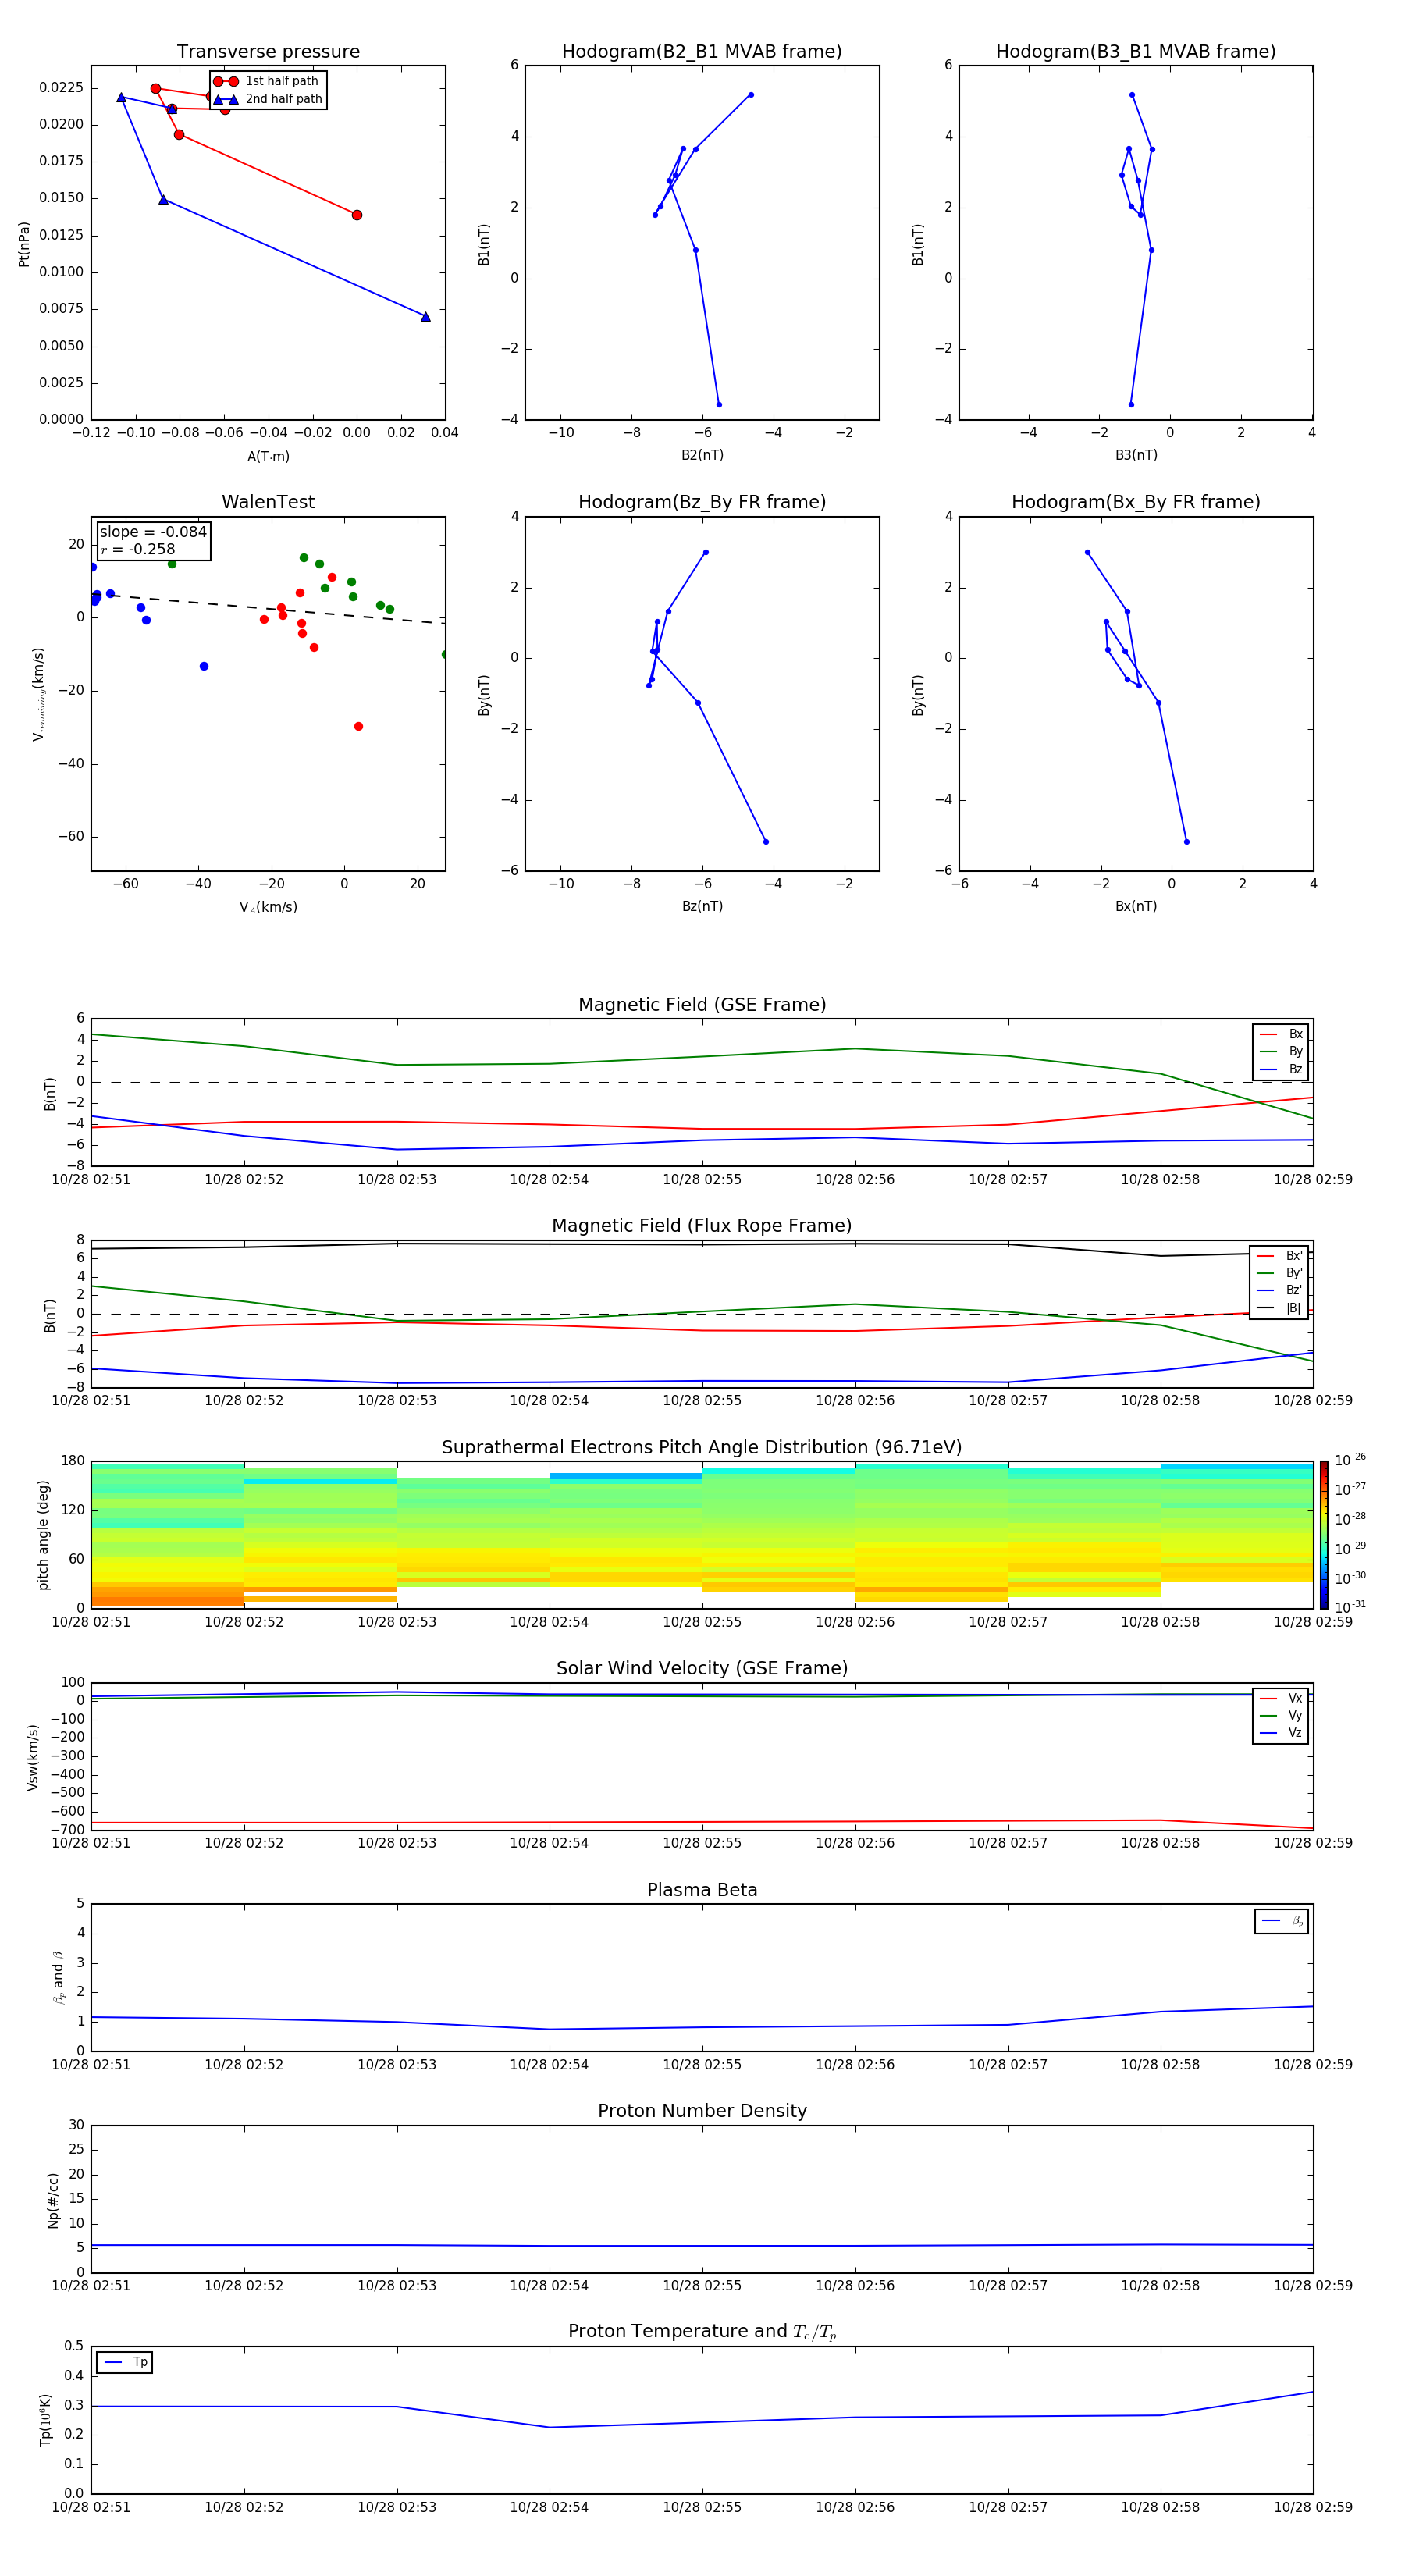Click the '10/28 02:57' tick on Proton Number Density plot

point(1008,2285)
